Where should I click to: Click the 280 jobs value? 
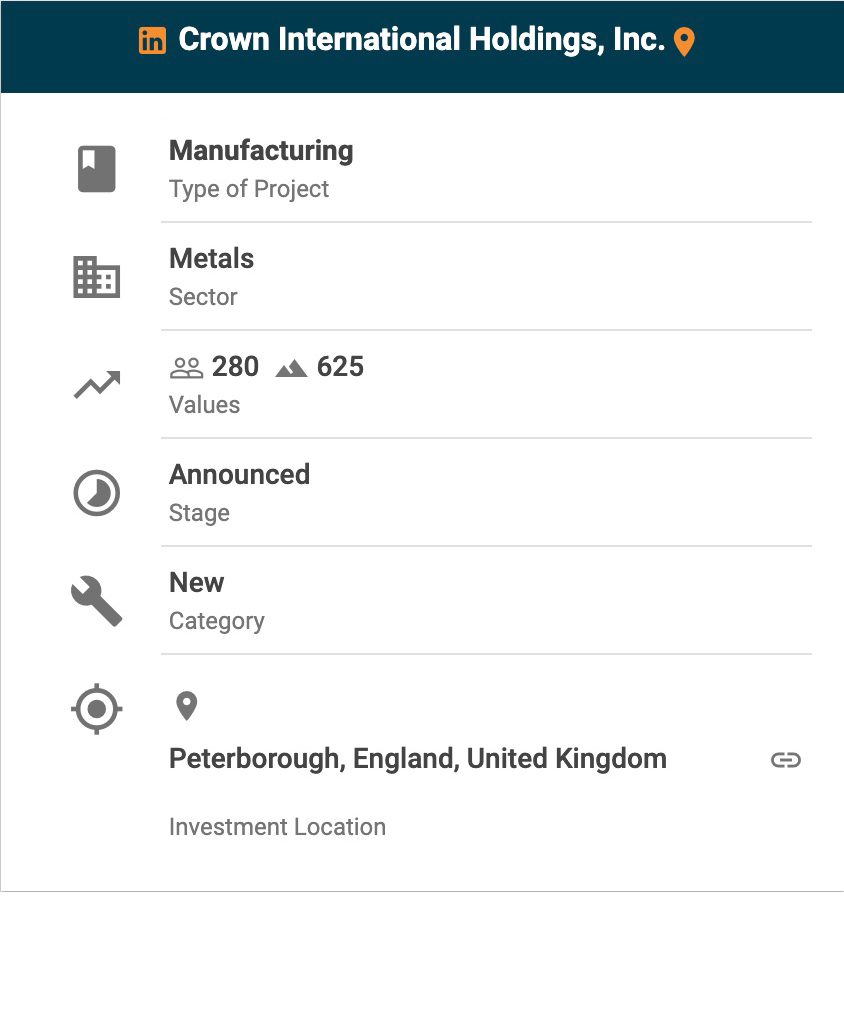click(235, 367)
